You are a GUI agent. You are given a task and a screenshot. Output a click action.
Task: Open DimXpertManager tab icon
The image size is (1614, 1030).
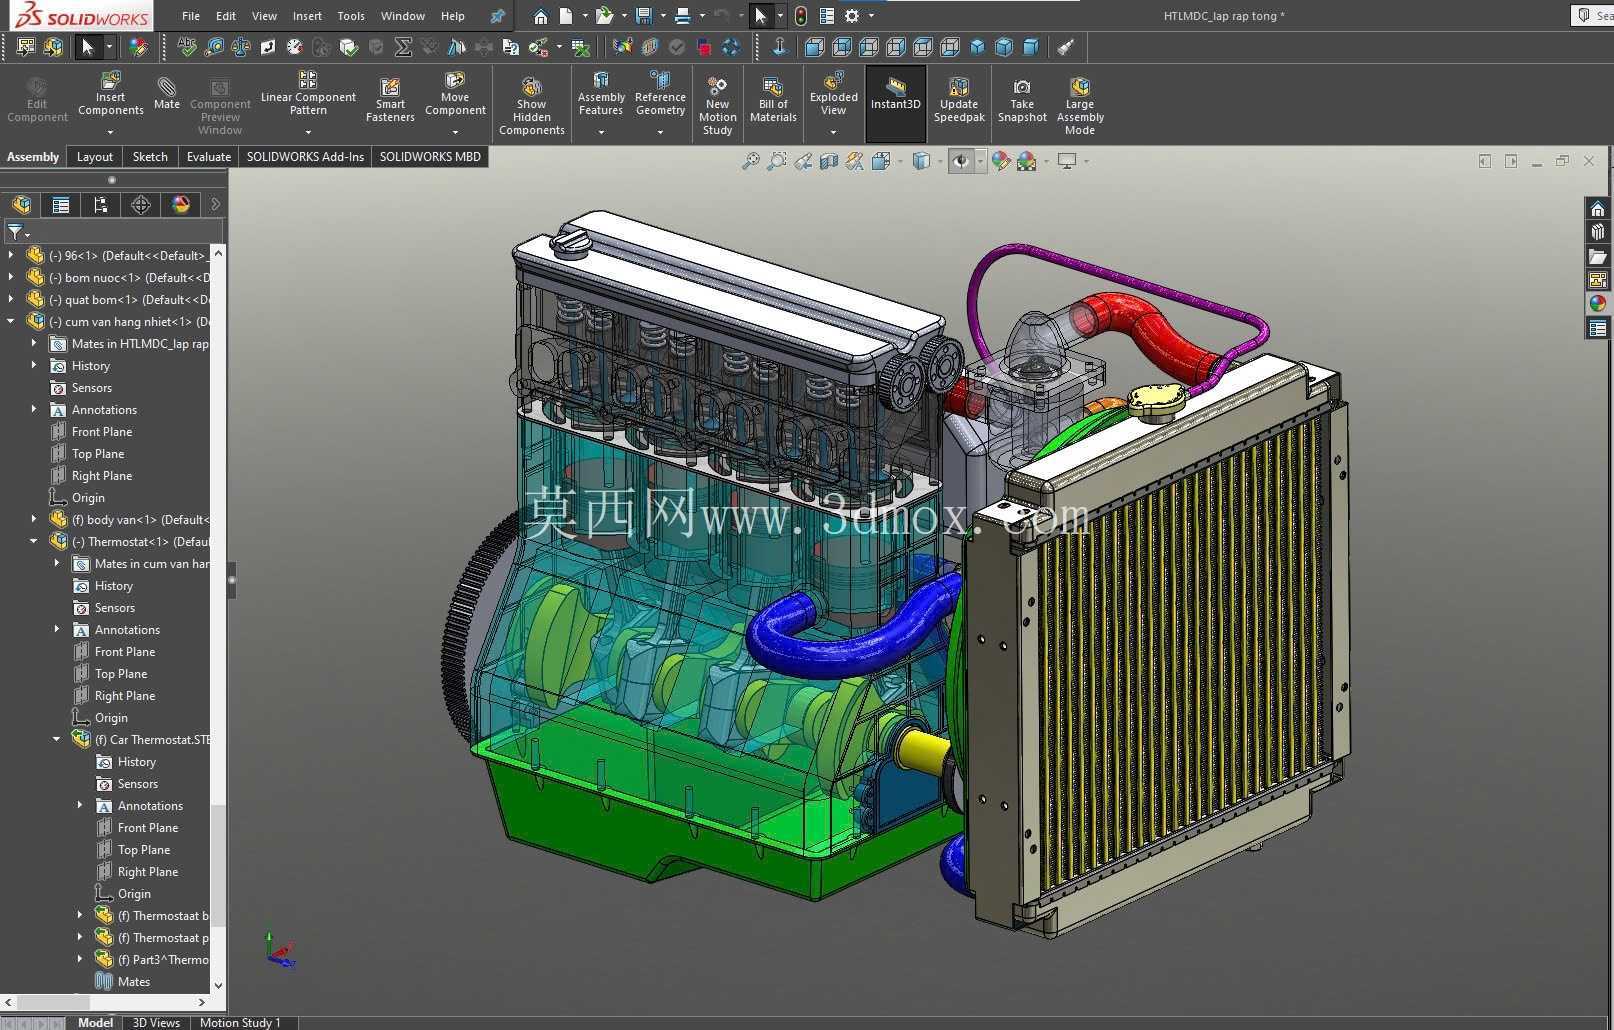[x=141, y=205]
